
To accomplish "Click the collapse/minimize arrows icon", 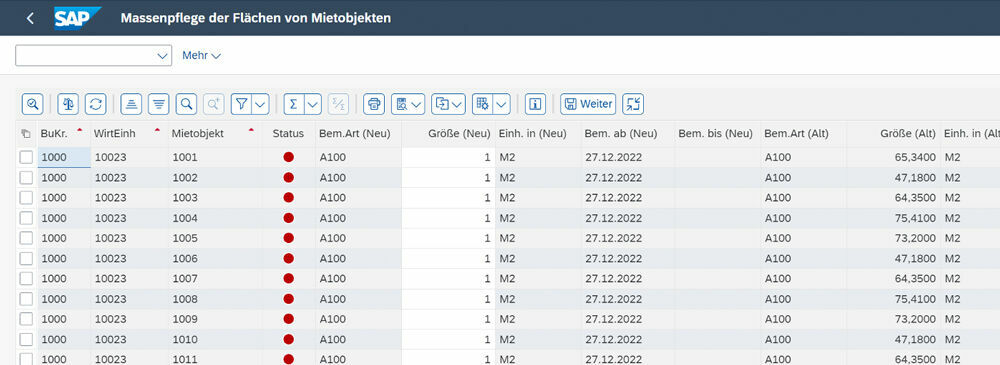I will coord(633,104).
